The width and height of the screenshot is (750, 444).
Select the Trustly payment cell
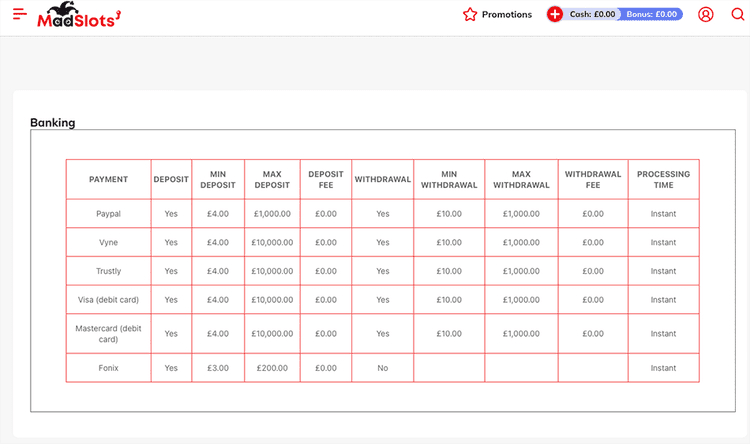click(109, 271)
